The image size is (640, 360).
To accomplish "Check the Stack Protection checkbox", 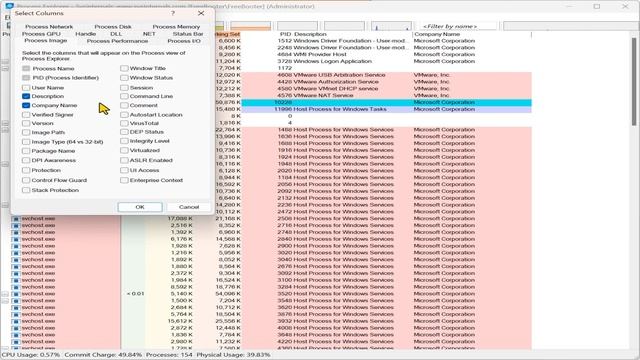I will click(x=26, y=190).
